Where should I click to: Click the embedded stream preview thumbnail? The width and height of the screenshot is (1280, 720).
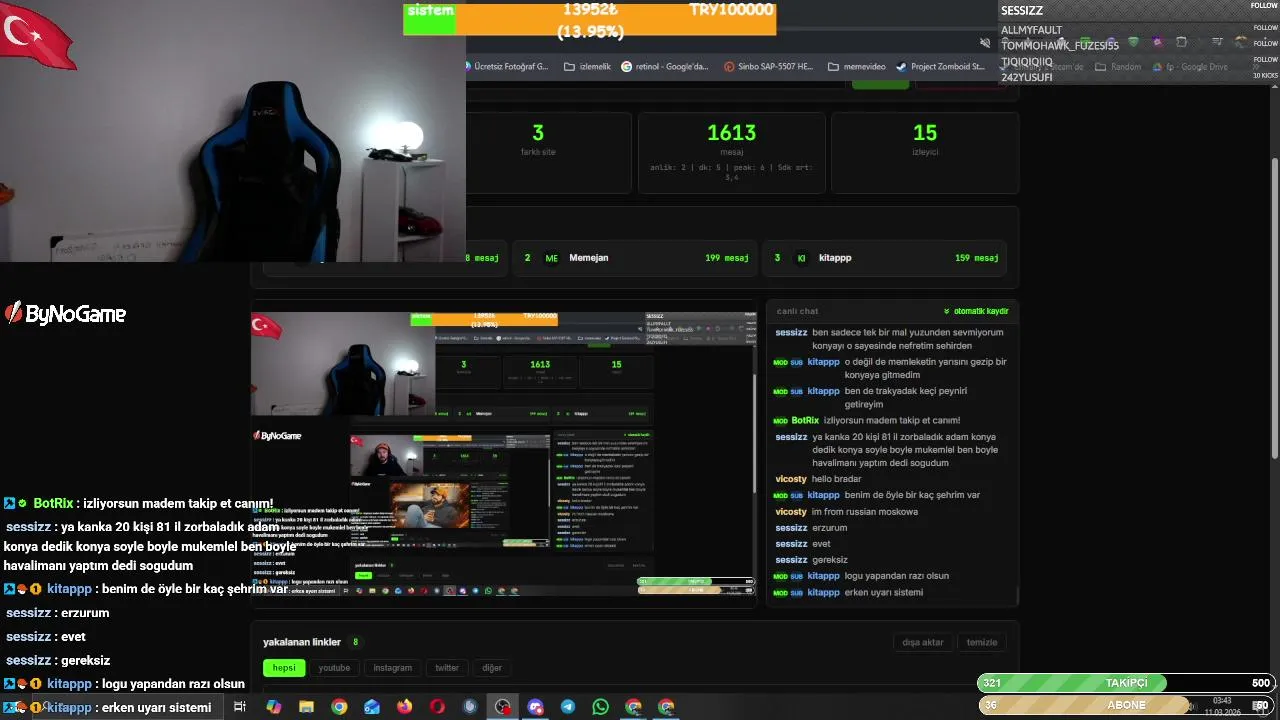pos(503,453)
